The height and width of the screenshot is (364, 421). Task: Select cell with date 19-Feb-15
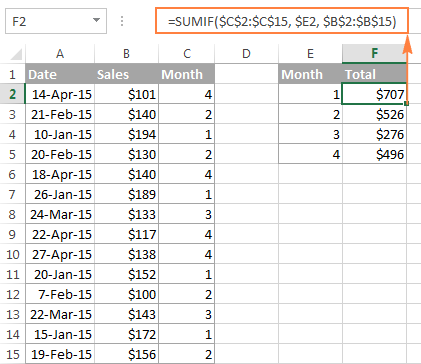tap(60, 354)
